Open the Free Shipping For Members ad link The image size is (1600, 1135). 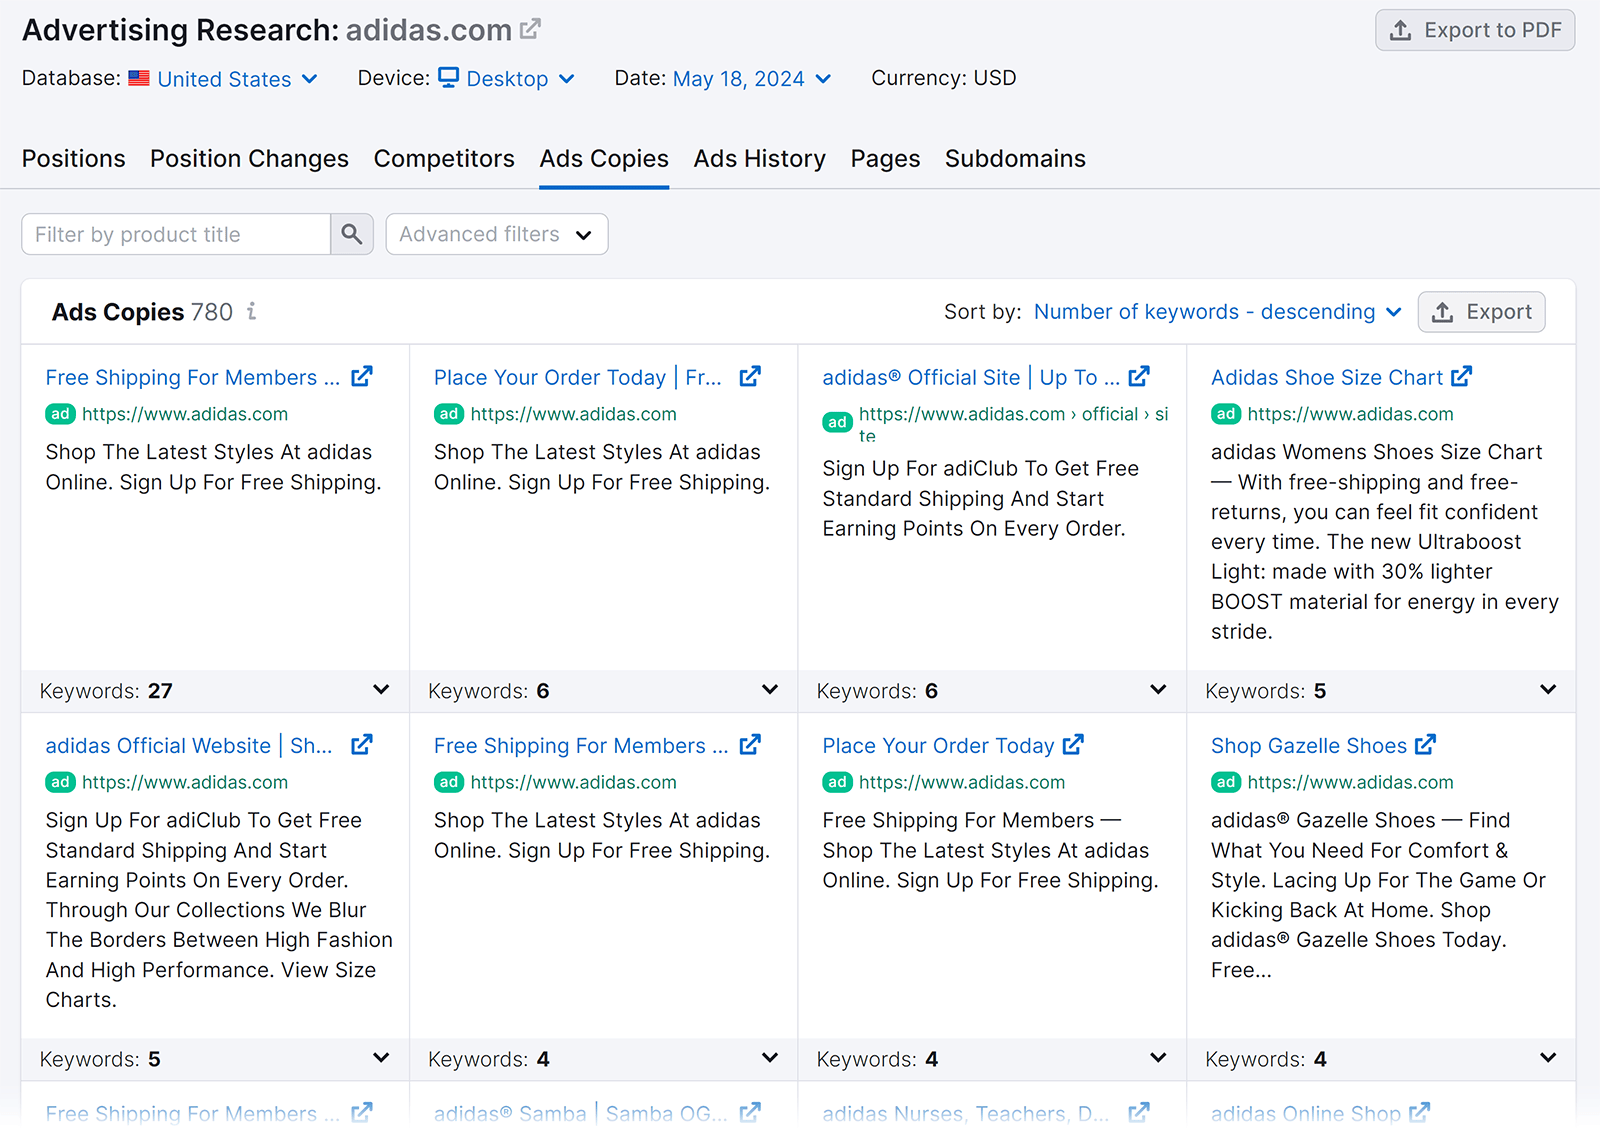pyautogui.click(x=190, y=377)
